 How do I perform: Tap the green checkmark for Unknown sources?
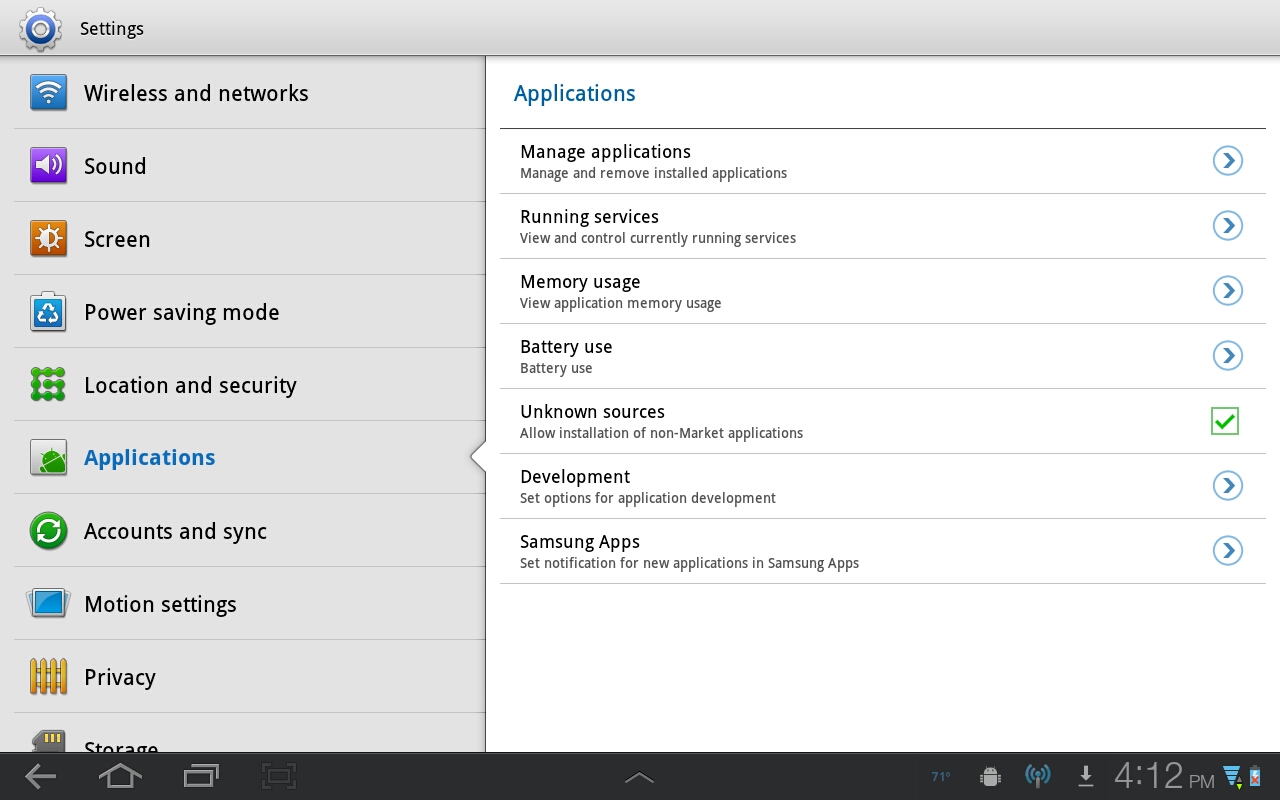tap(1224, 421)
